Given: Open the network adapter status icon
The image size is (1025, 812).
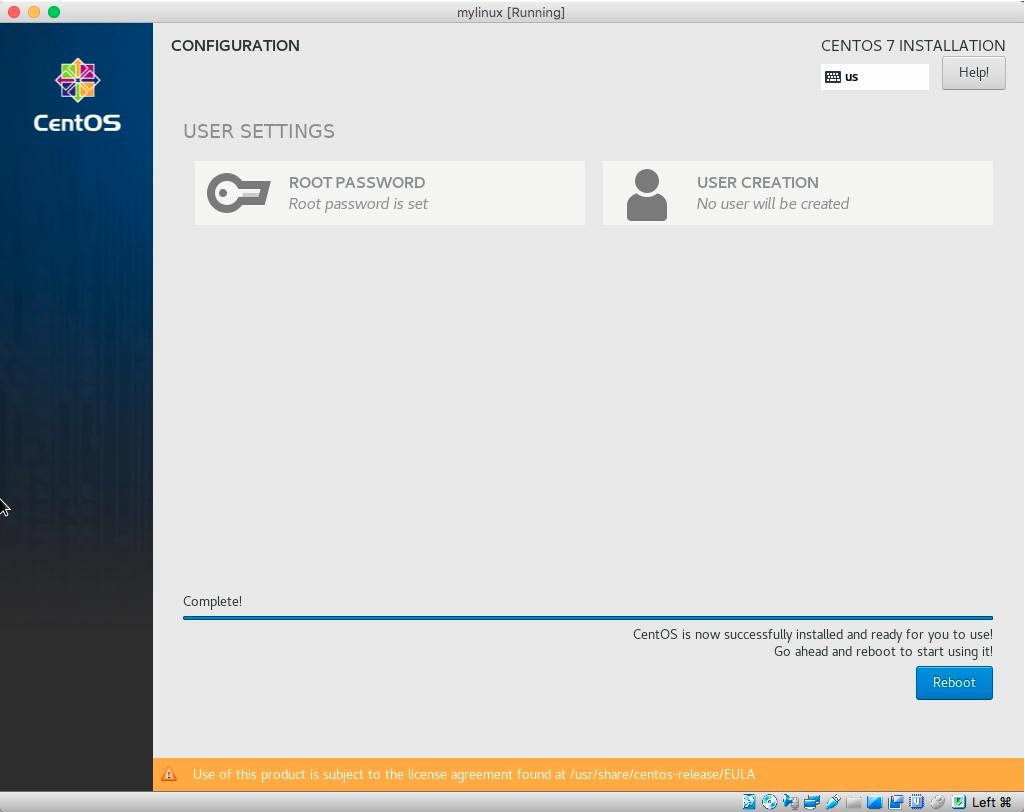Looking at the screenshot, I should (x=811, y=801).
